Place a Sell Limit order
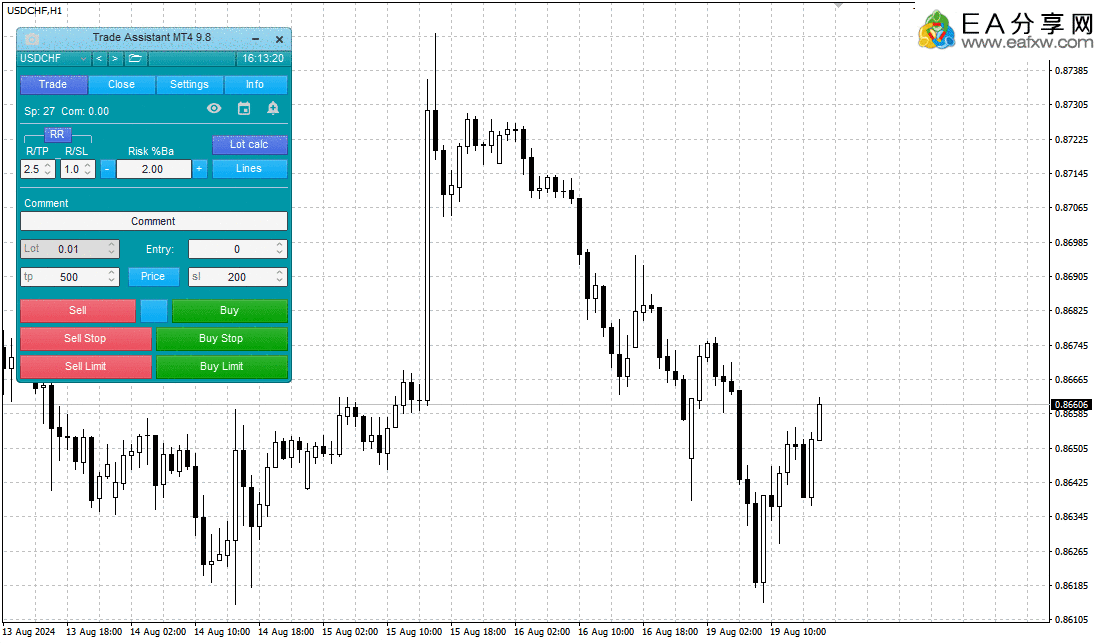Screen dimensions: 1095x643 click(x=86, y=367)
